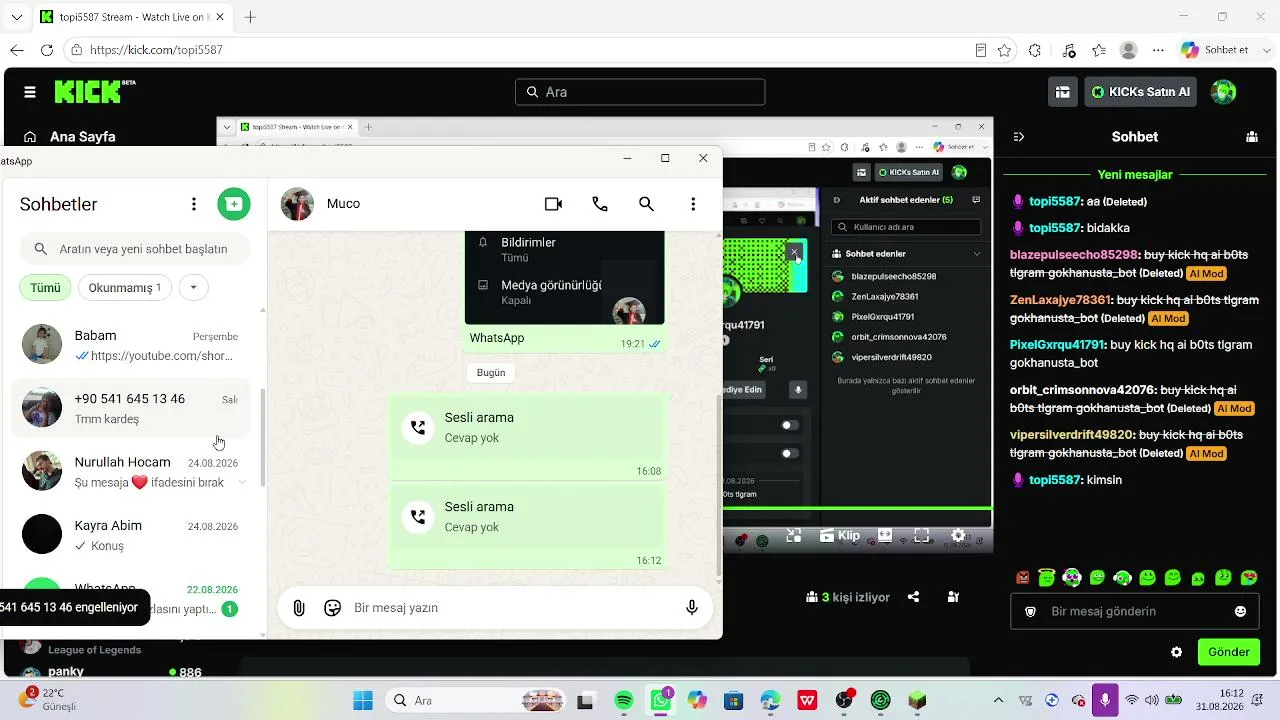
Task: Open Kick chat settings gear
Action: click(1177, 652)
